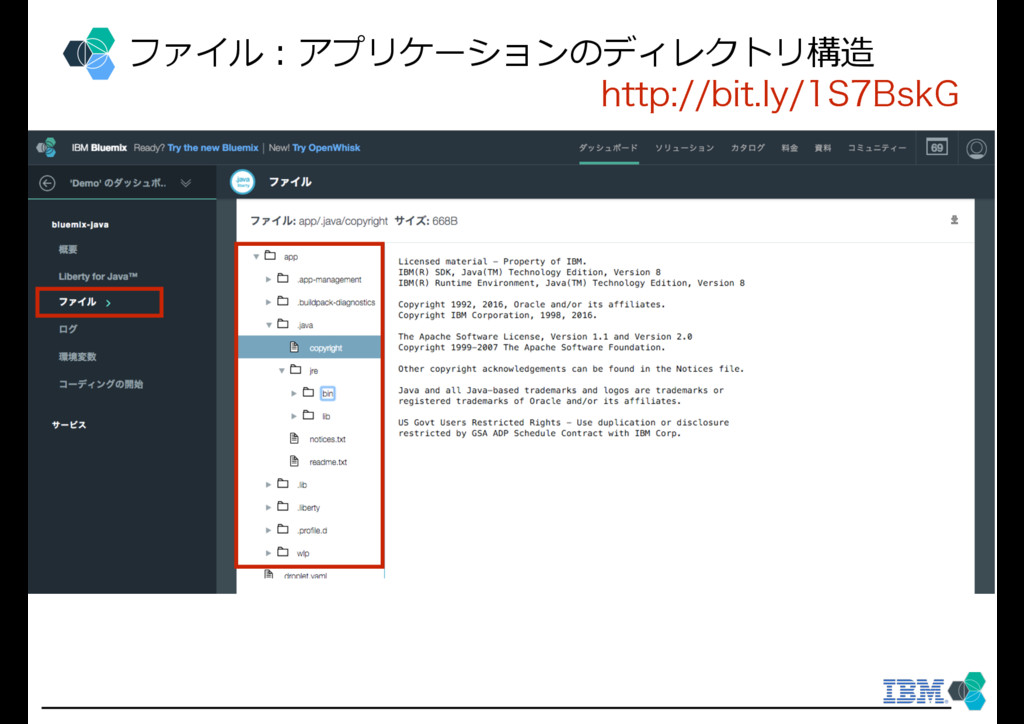
Task: Collapse the jre folder arrow
Action: 281,370
